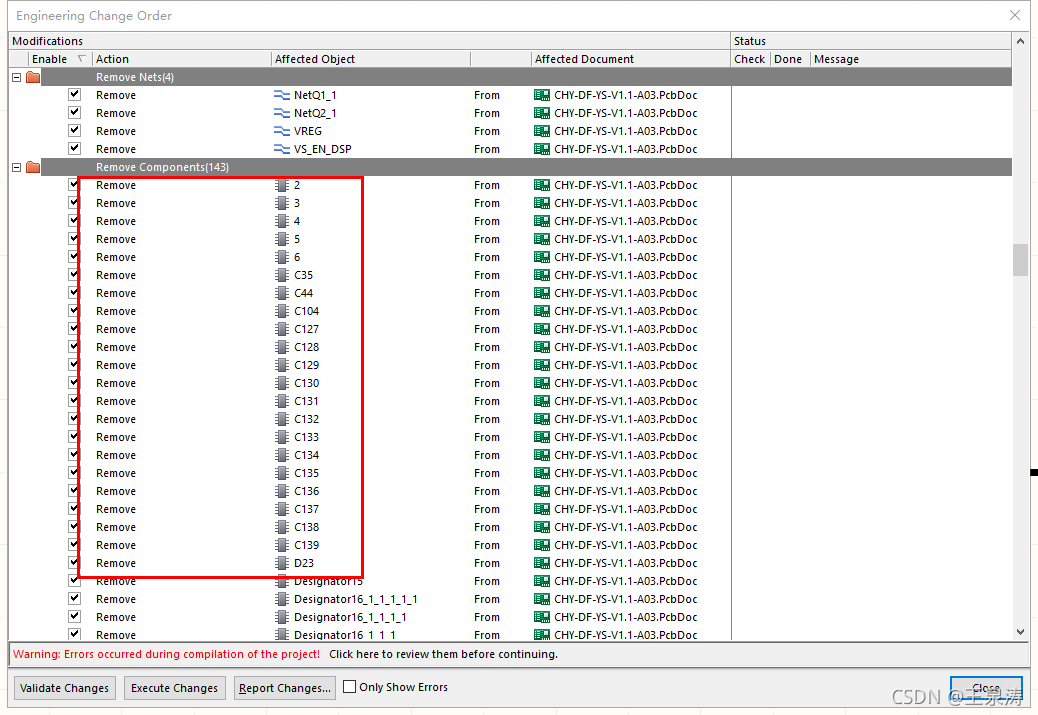The height and width of the screenshot is (715, 1038).
Task: Click the net icon next to VREG
Action: pos(281,131)
